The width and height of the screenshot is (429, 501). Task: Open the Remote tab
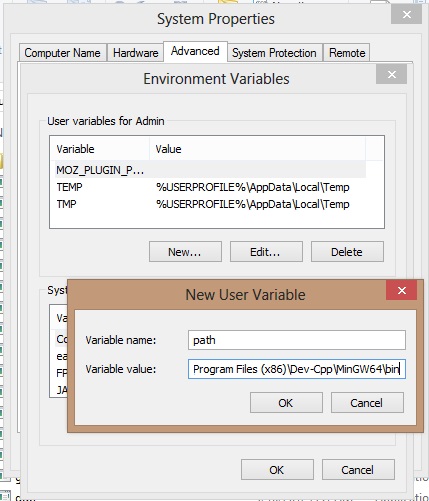(x=347, y=53)
